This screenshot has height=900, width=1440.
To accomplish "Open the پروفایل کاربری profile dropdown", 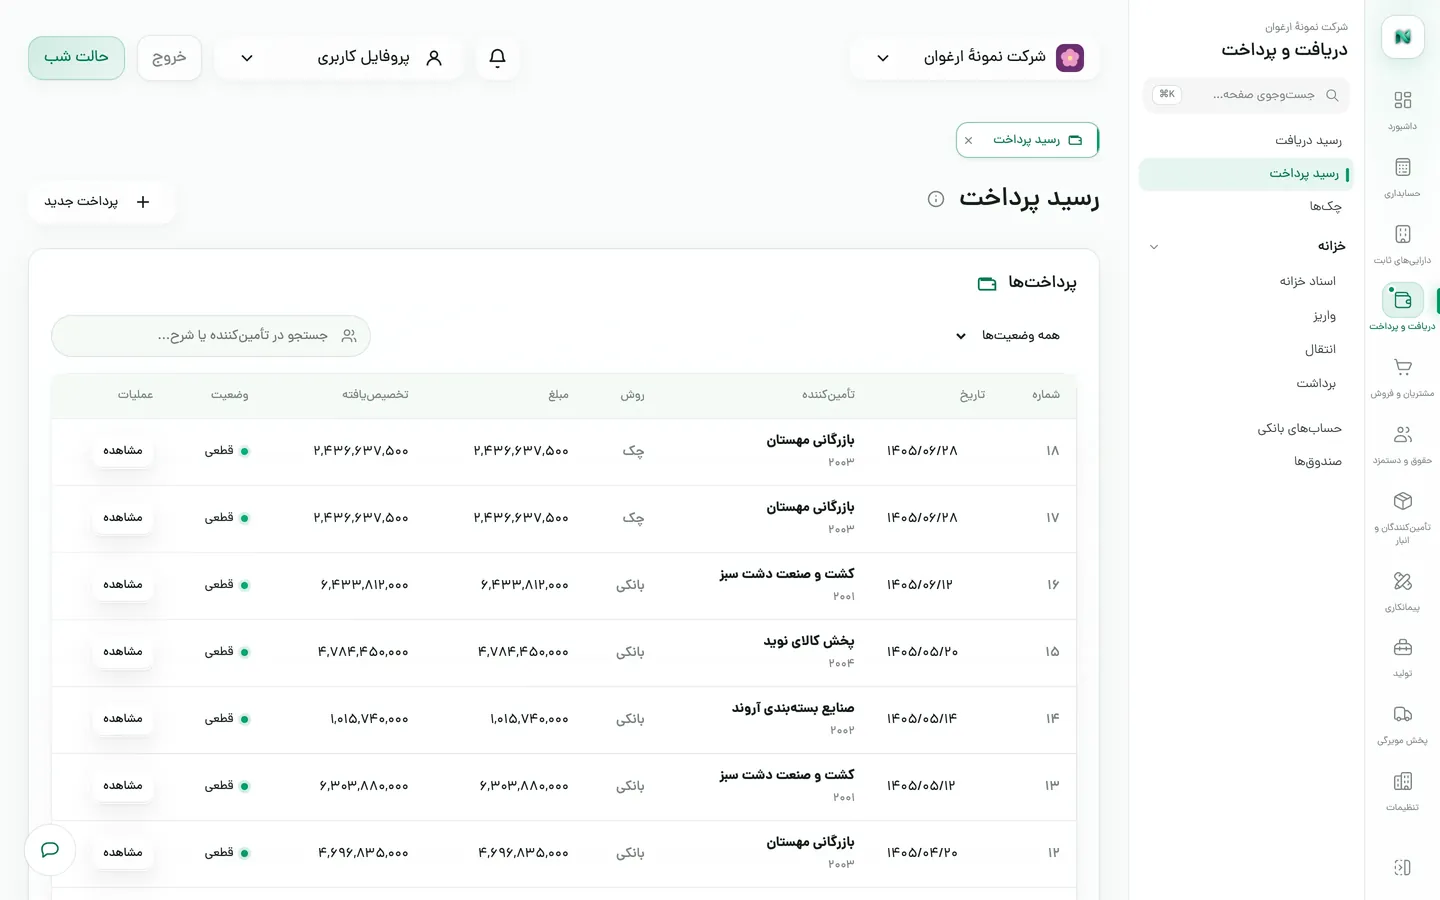I will 338,58.
